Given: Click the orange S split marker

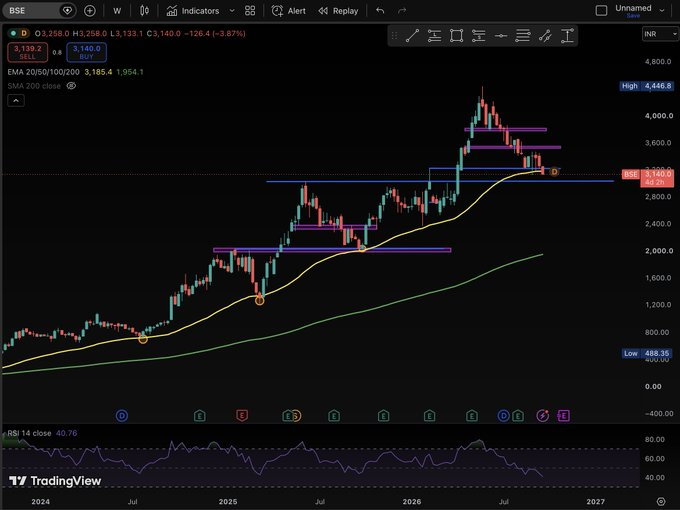Looking at the screenshot, I should [x=296, y=416].
